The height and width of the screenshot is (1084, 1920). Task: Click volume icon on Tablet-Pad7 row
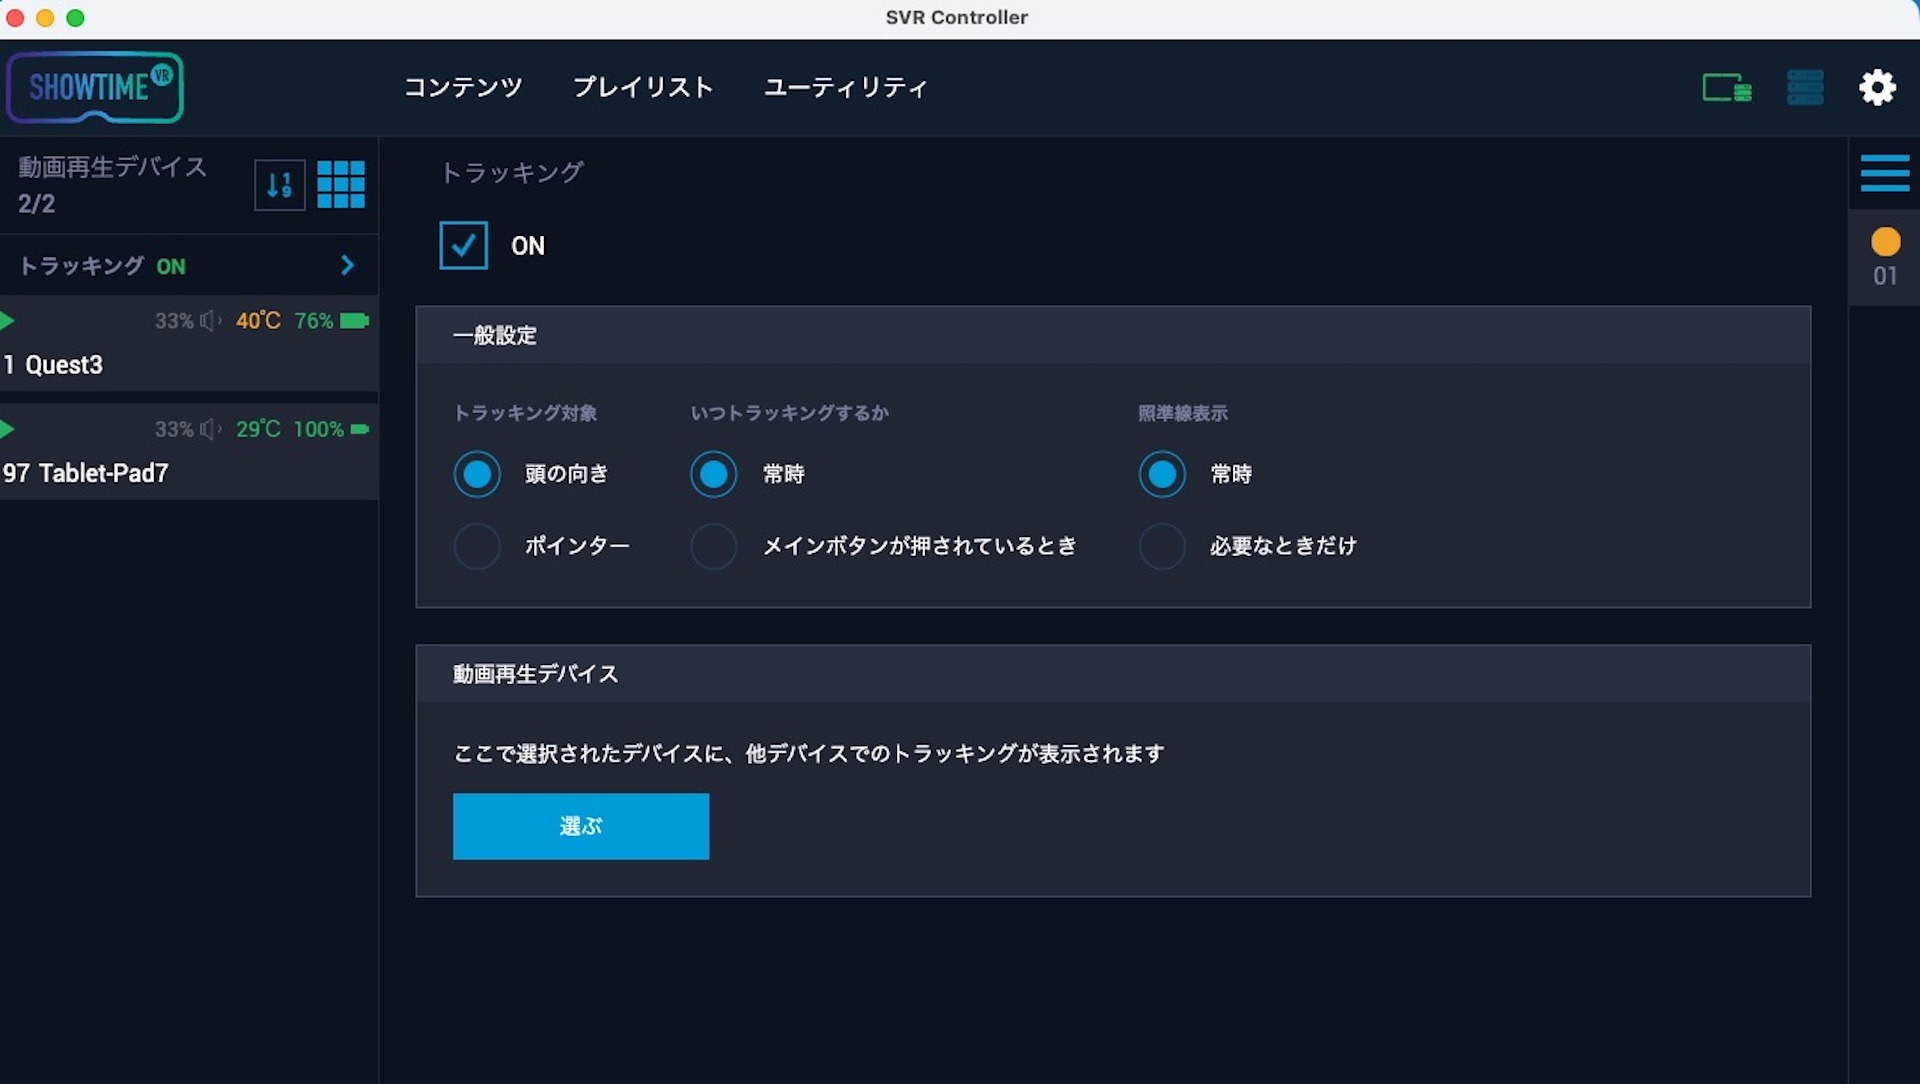click(210, 429)
